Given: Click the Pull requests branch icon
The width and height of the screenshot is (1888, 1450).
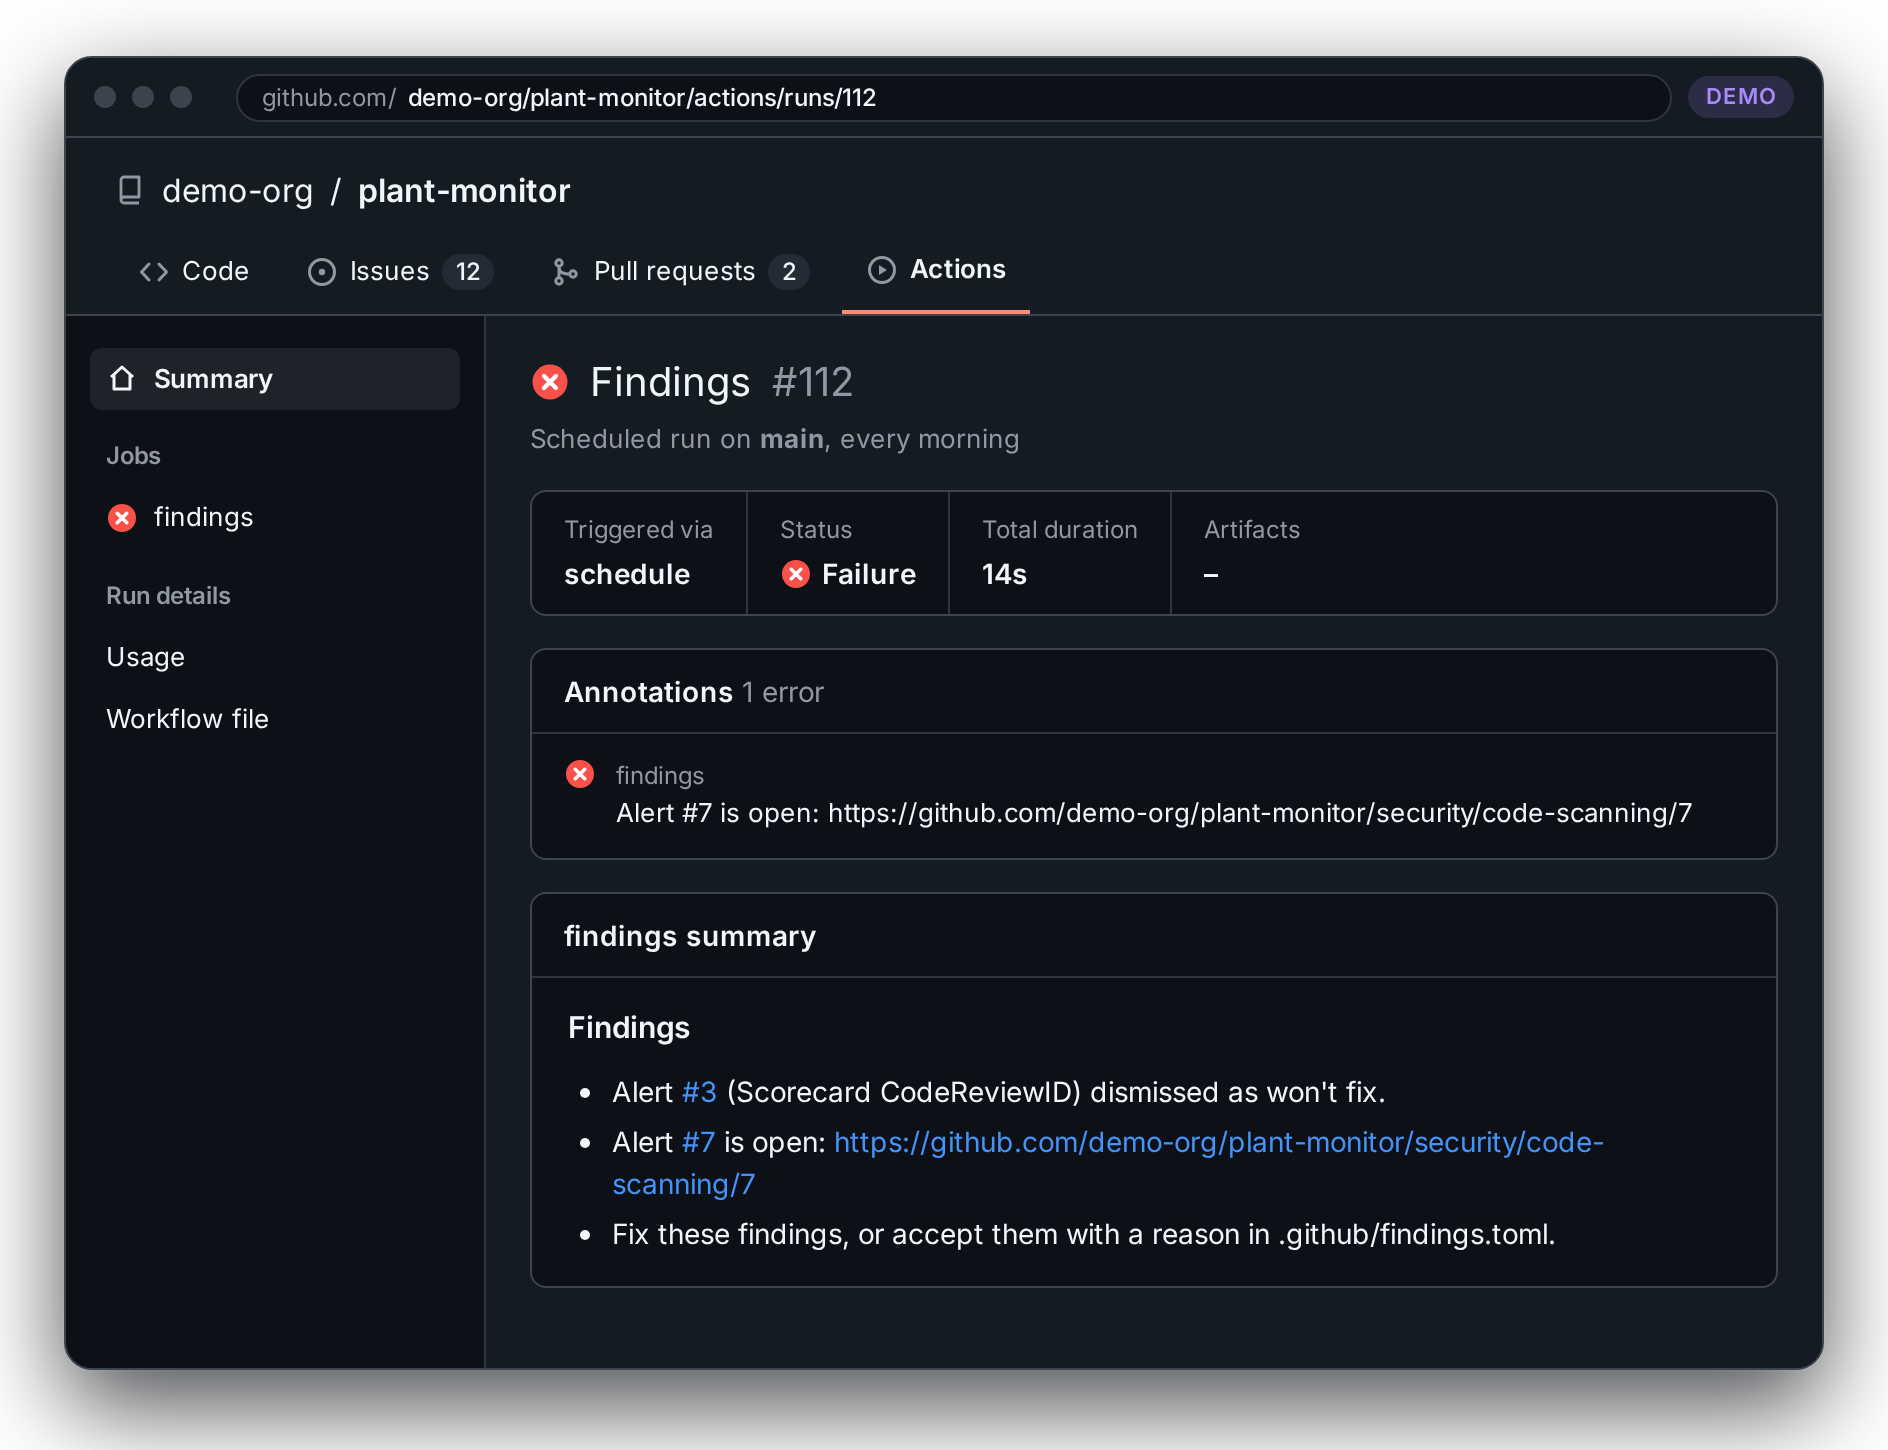Looking at the screenshot, I should [x=565, y=272].
